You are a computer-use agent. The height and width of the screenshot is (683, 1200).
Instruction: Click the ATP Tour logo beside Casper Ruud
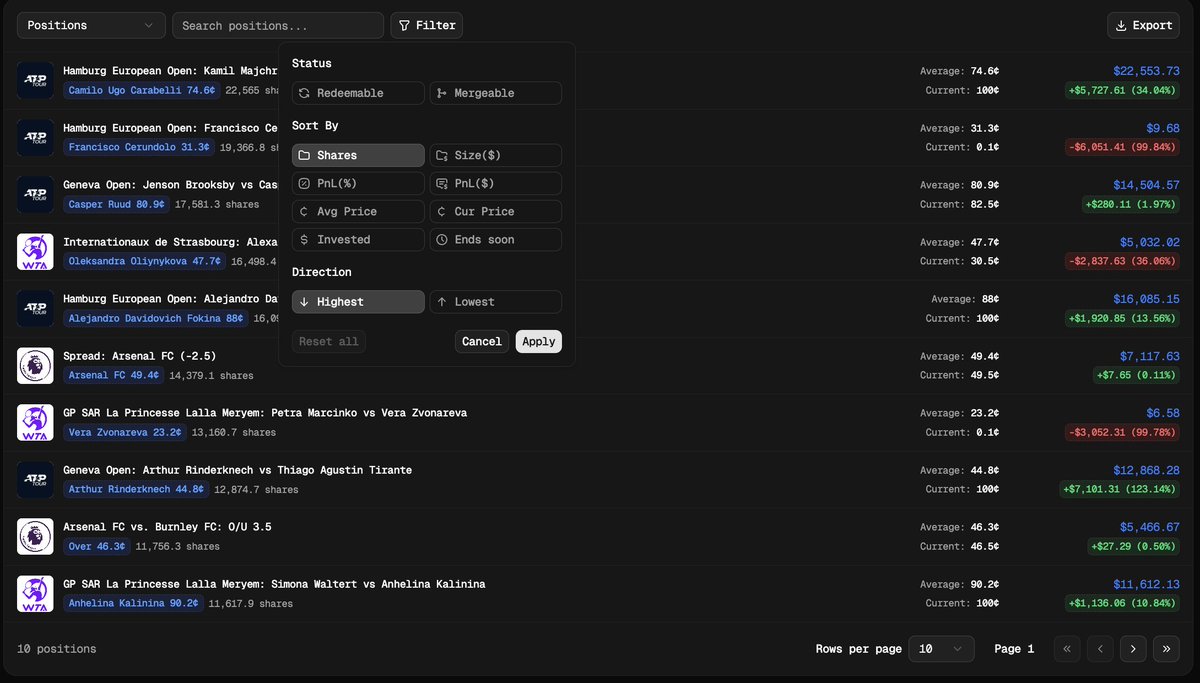tap(35, 194)
